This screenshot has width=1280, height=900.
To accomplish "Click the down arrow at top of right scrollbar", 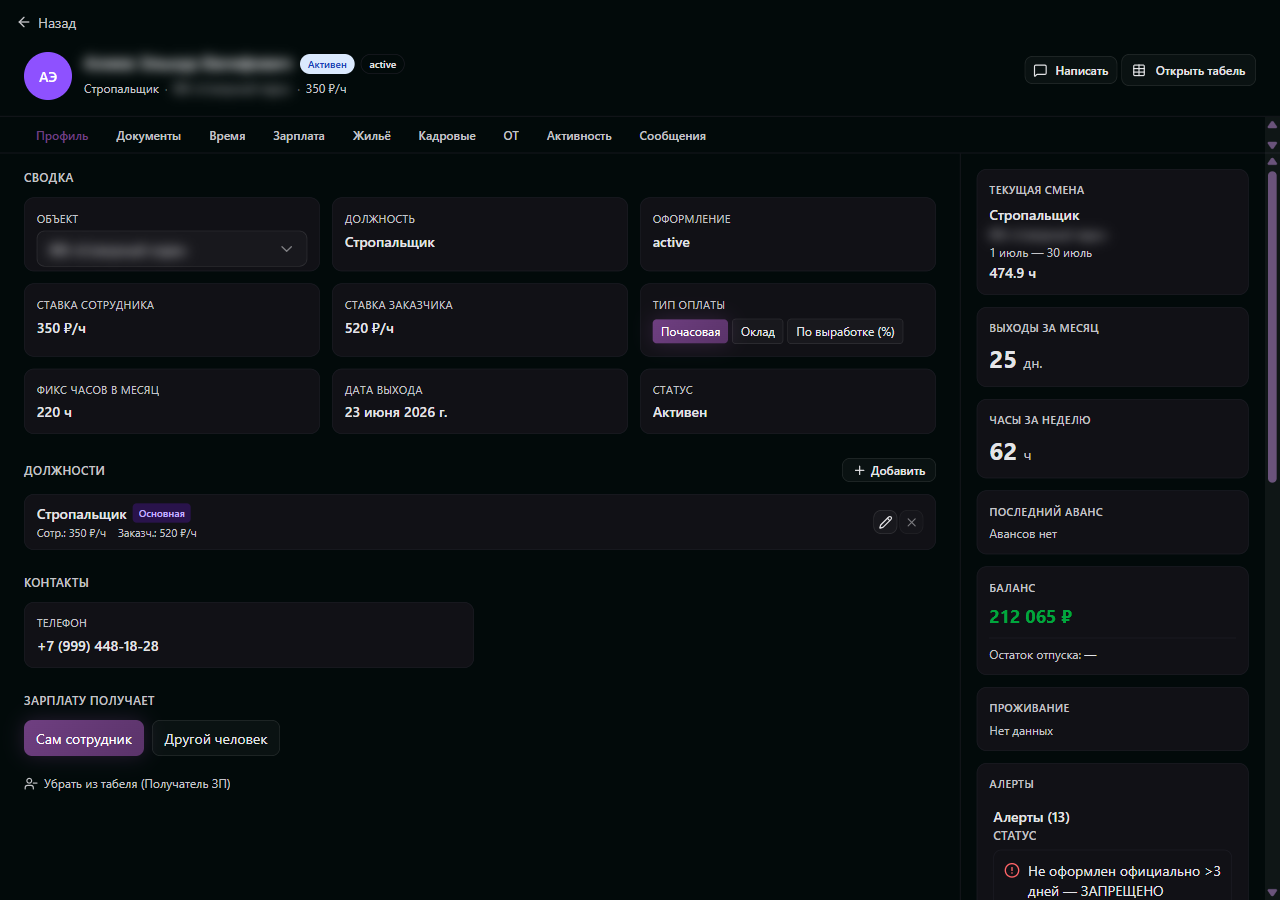I will pos(1272,145).
